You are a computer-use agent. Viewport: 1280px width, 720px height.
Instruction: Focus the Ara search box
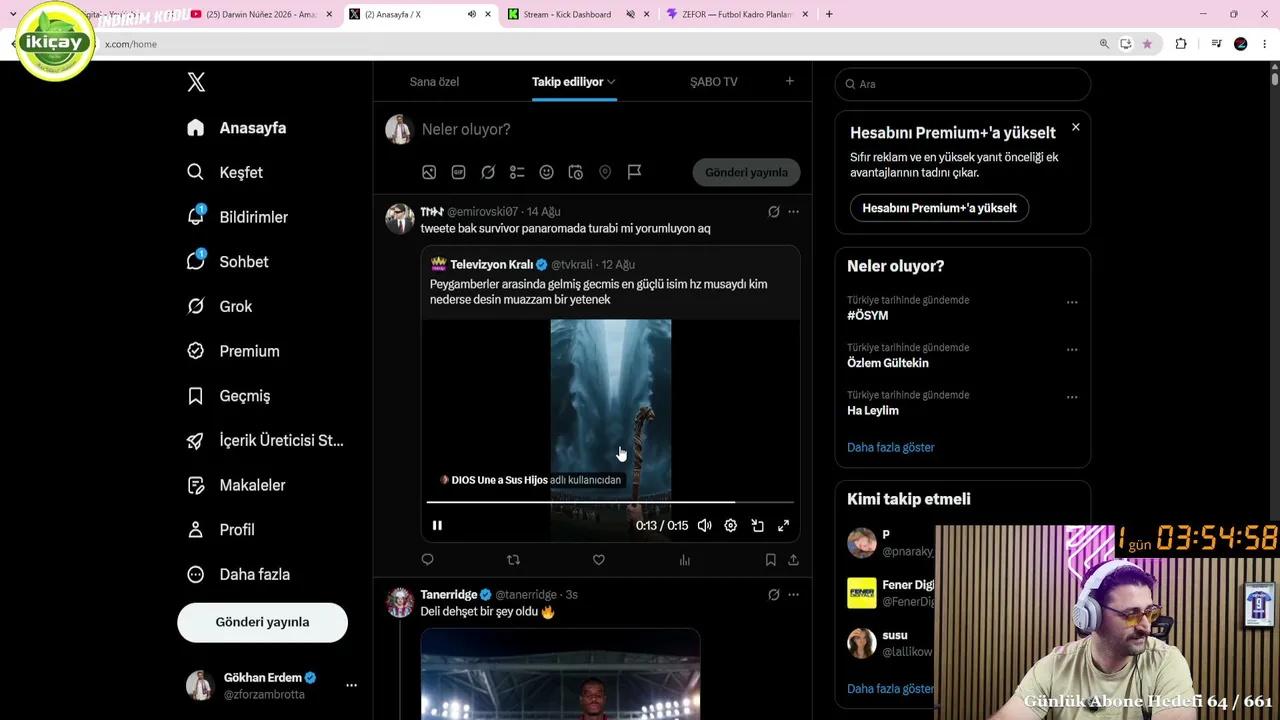tap(962, 84)
